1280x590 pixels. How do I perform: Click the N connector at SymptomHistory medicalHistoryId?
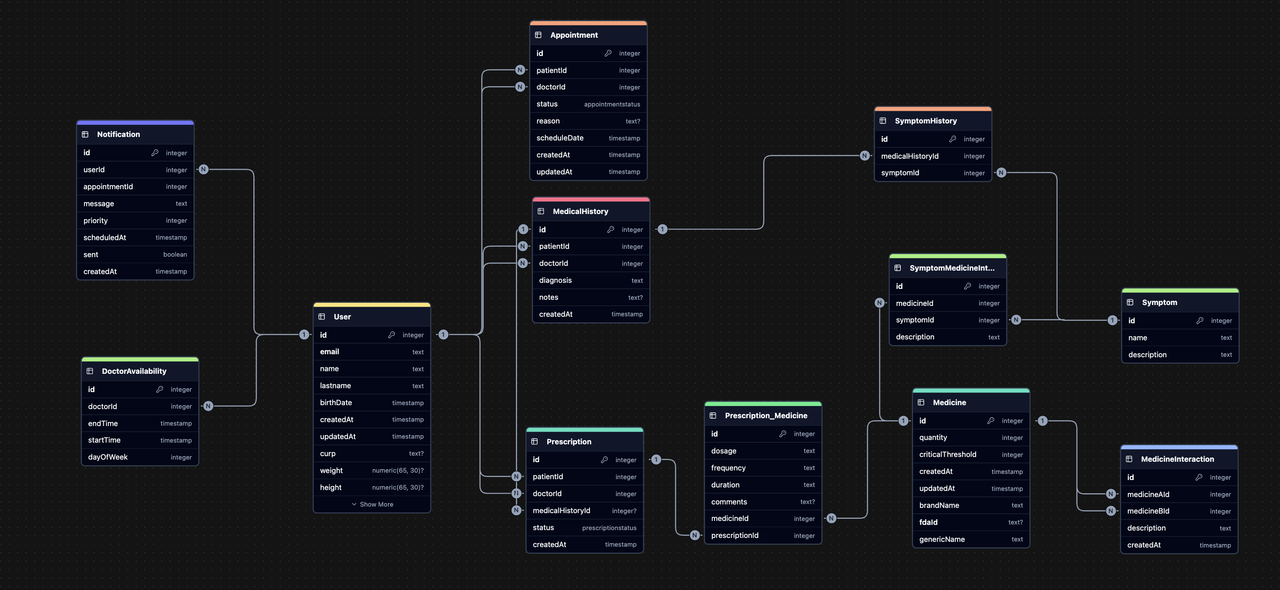[864, 156]
